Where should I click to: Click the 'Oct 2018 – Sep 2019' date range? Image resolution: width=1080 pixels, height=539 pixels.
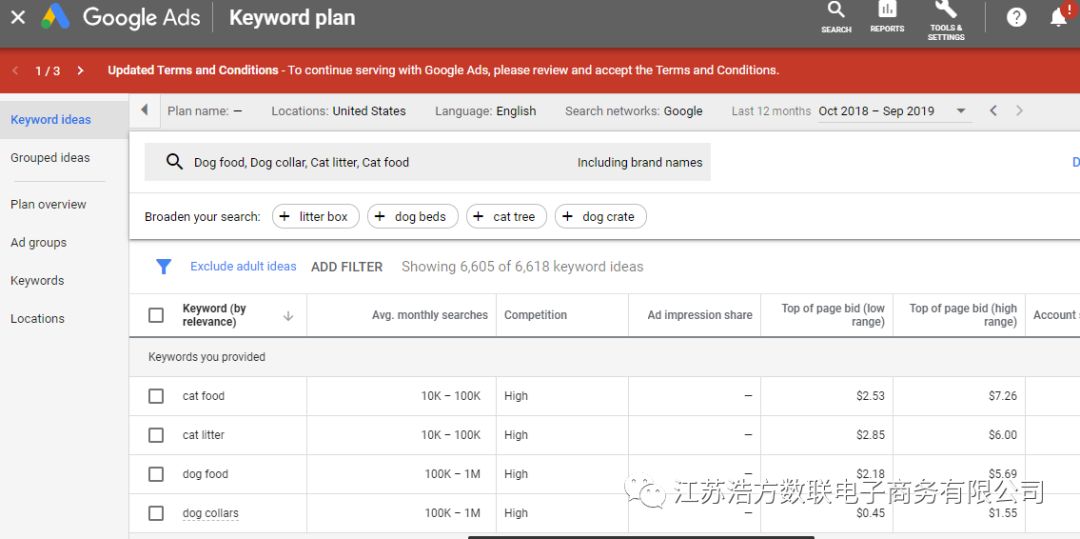pyautogui.click(x=876, y=111)
